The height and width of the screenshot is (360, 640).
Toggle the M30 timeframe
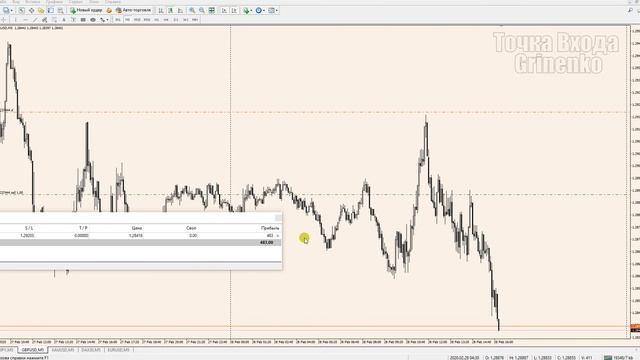(x=147, y=20)
